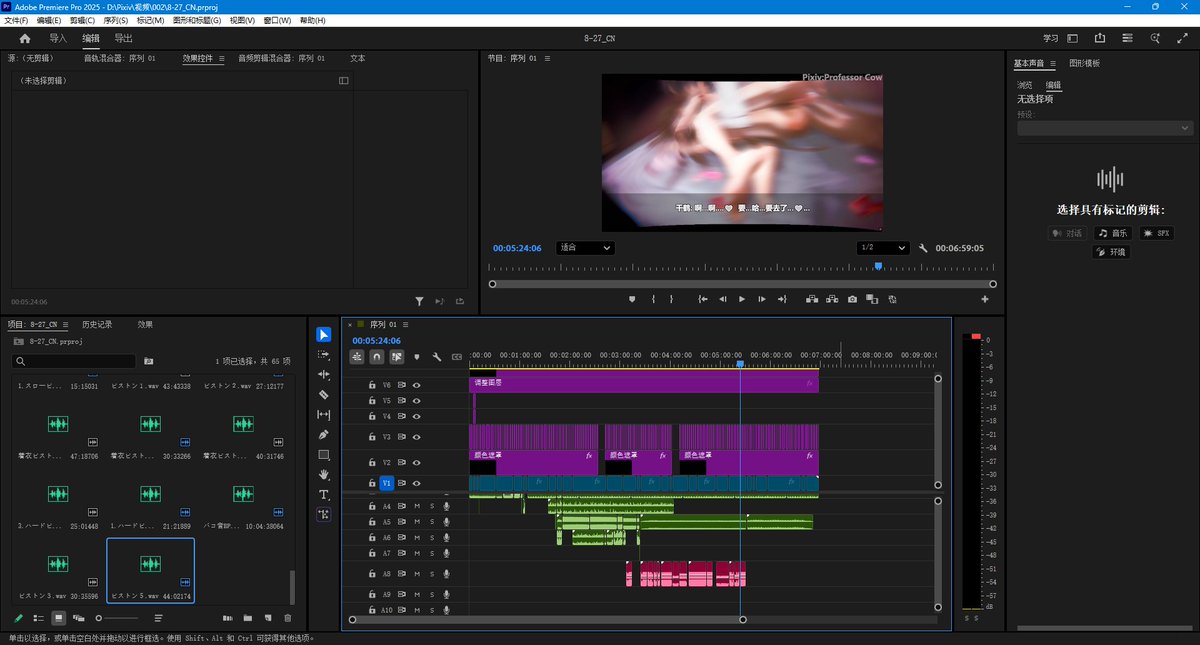The image size is (1200, 645).
Task: Select the Selection arrow tool
Action: click(324, 334)
